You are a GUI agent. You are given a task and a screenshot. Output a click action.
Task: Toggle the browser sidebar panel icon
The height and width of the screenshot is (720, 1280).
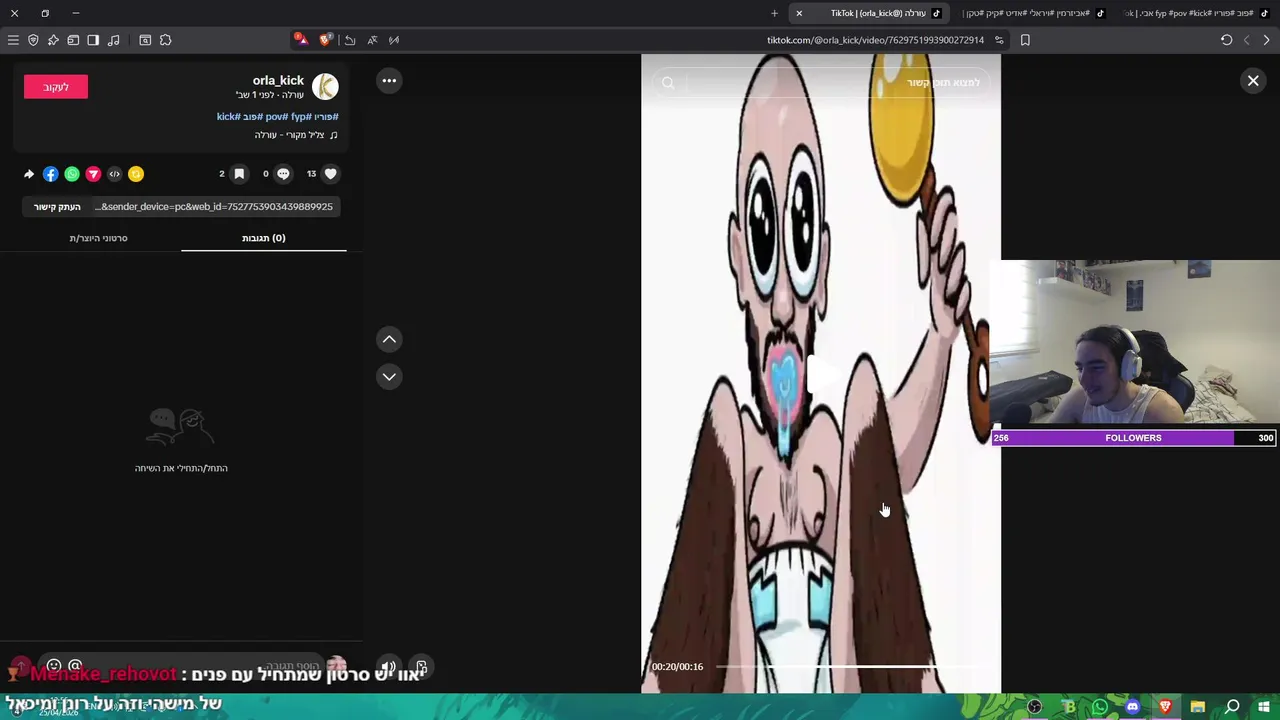[93, 40]
